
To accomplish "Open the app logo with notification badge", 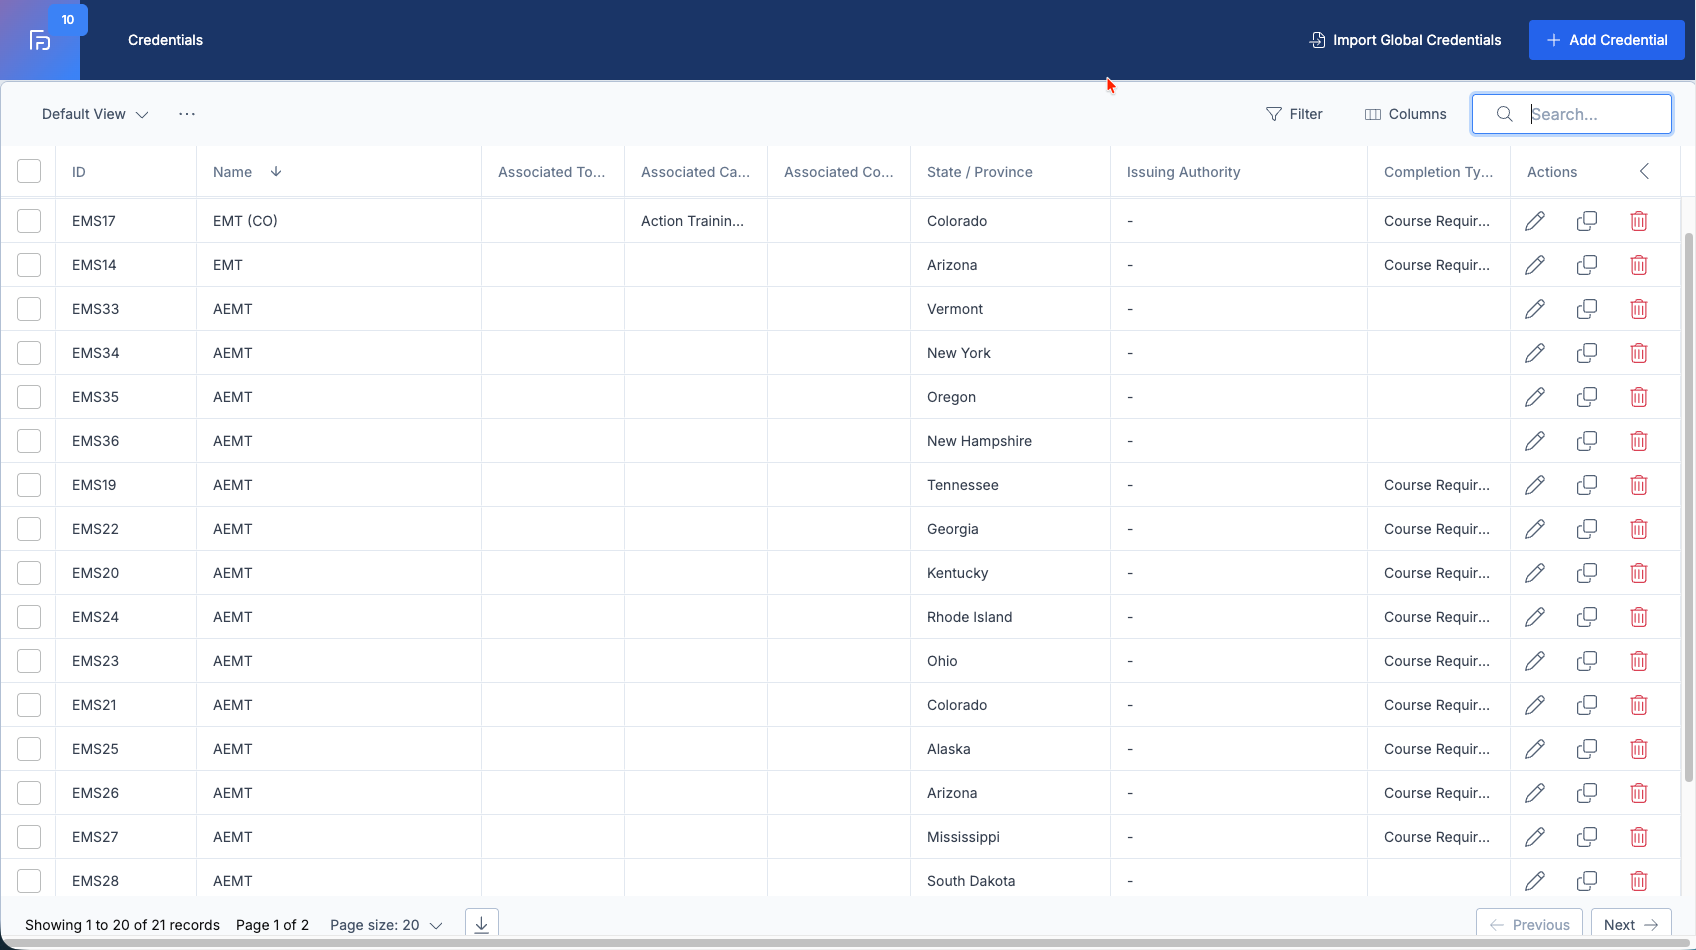I will click(x=40, y=40).
